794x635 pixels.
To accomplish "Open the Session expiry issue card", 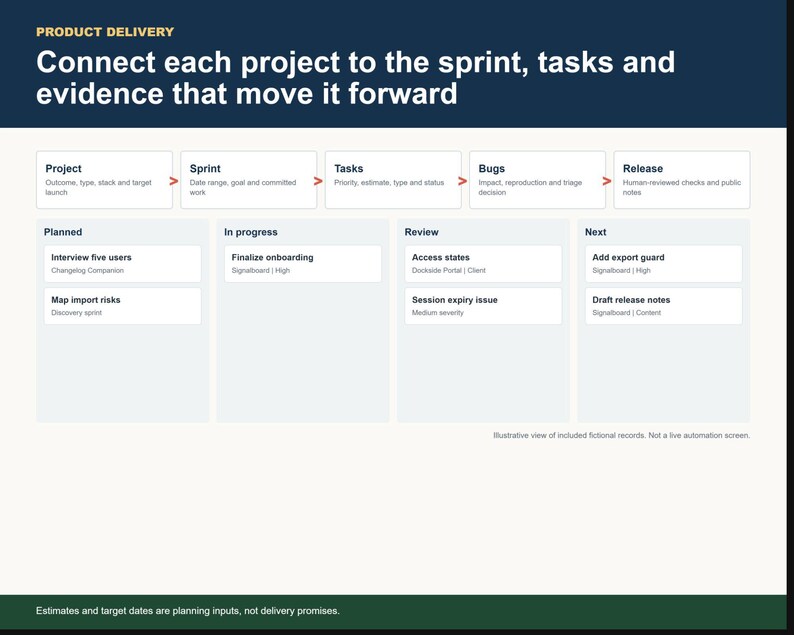I will pos(483,306).
